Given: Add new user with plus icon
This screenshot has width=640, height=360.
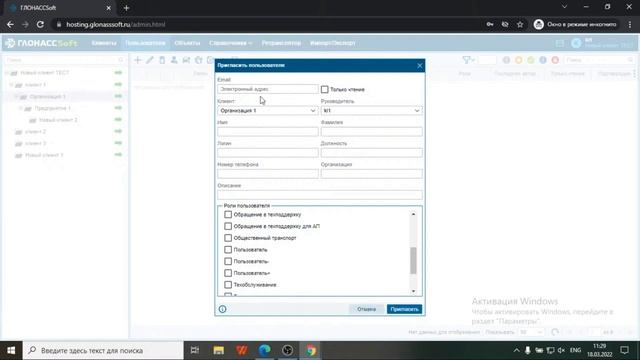Looking at the screenshot, I should click(138, 60).
